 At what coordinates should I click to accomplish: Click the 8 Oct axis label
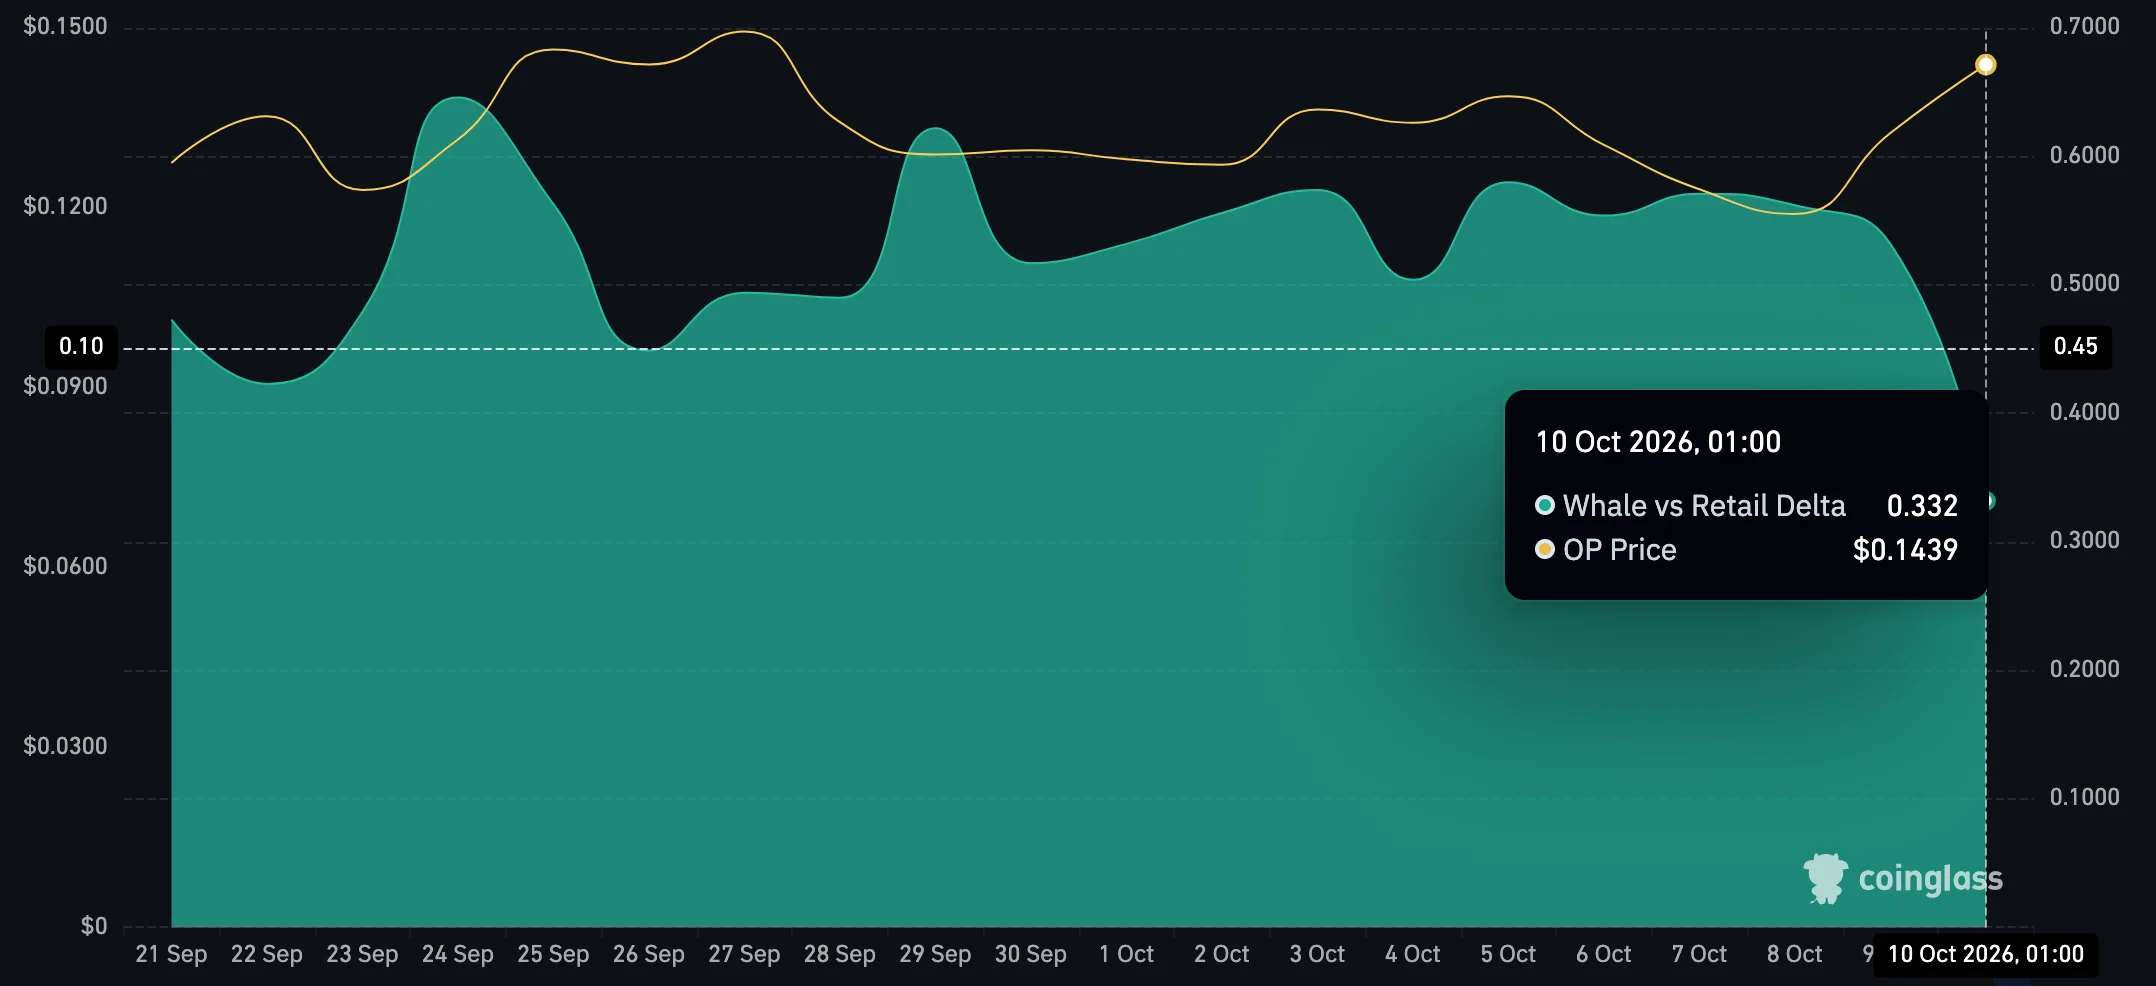click(x=1795, y=954)
